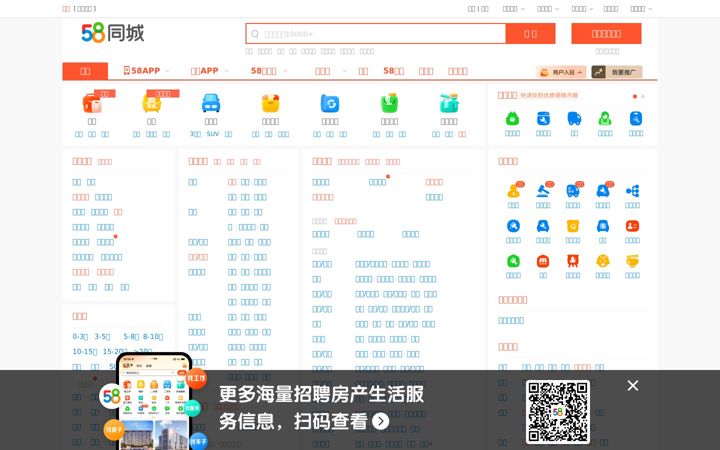Click the red ID card icon

632,226
